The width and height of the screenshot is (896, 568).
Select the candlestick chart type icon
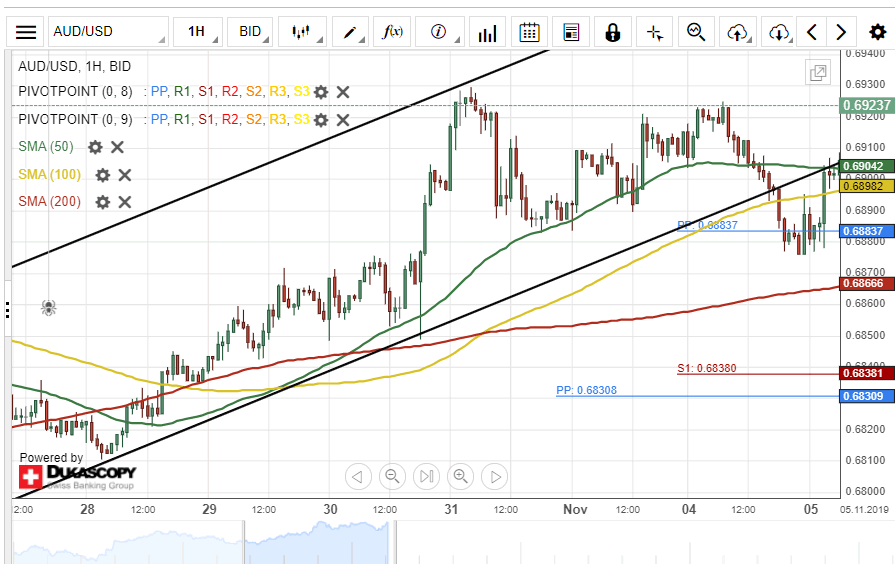coord(302,32)
